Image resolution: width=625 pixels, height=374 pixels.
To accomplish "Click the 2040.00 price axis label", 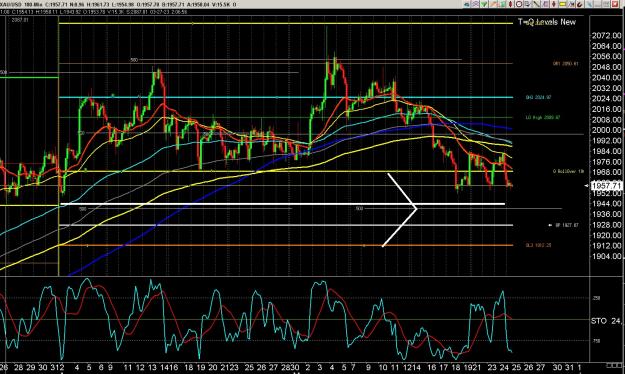I will 607,78.
